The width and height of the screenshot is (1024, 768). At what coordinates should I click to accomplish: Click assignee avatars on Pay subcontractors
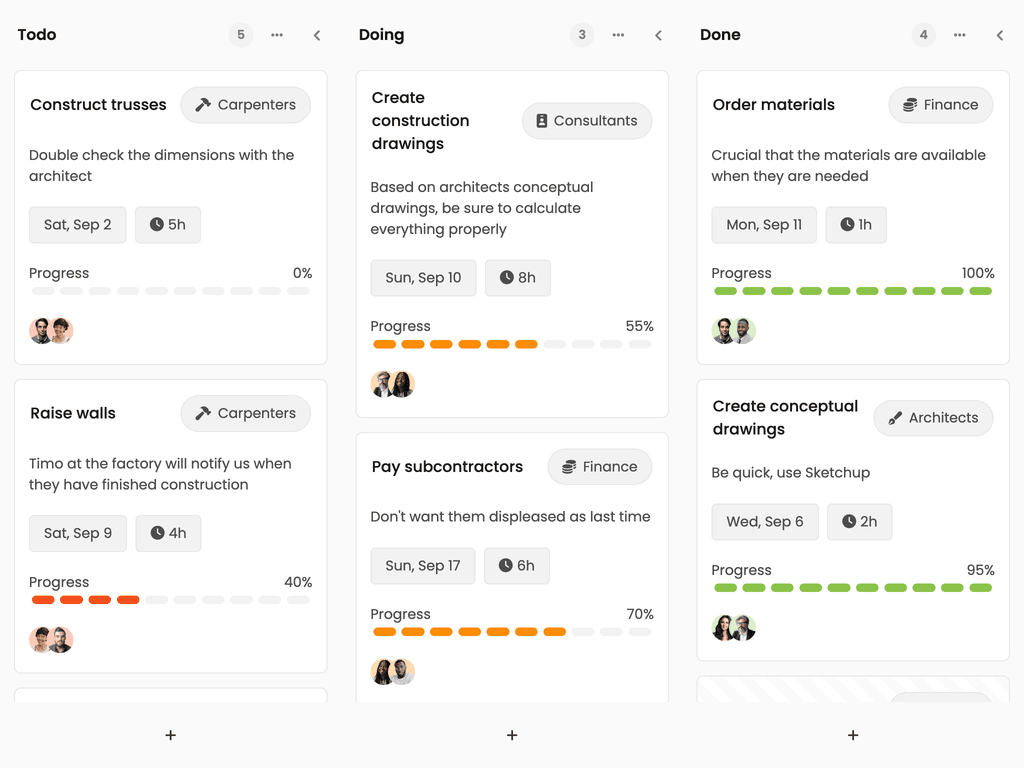(392, 672)
